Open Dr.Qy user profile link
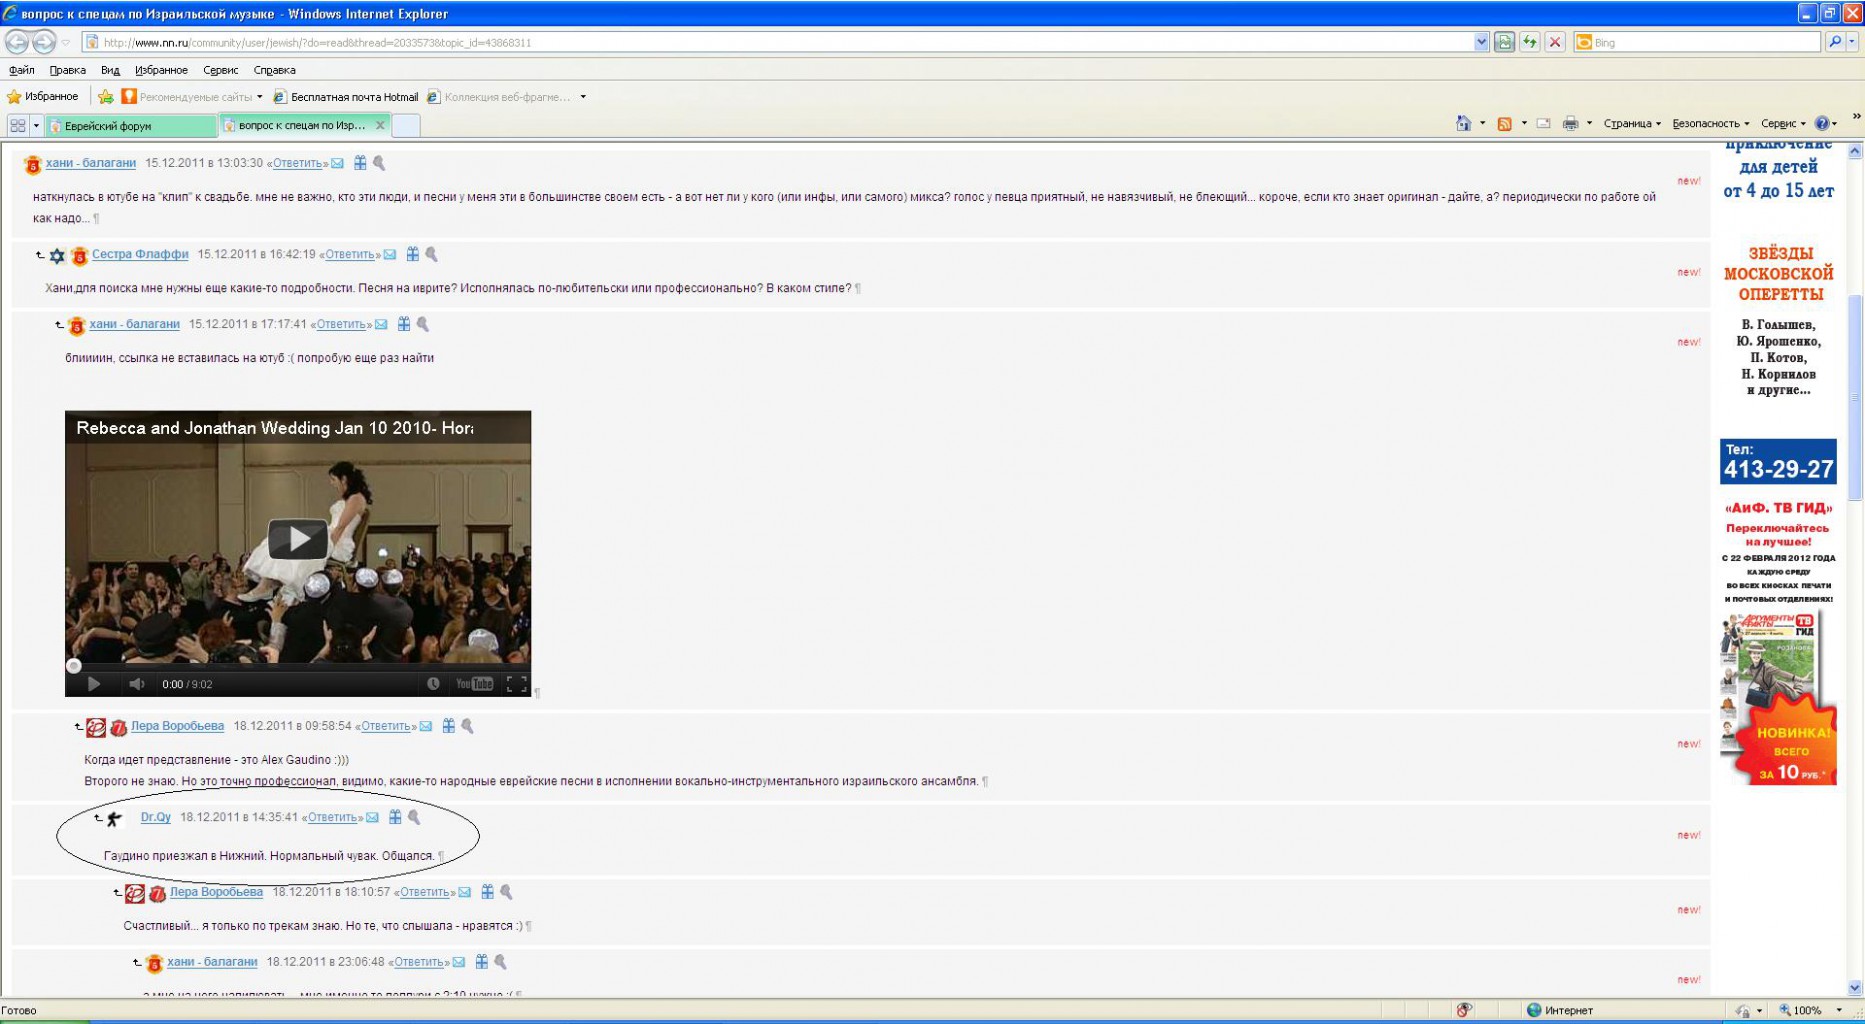The height and width of the screenshot is (1024, 1865). click(156, 817)
